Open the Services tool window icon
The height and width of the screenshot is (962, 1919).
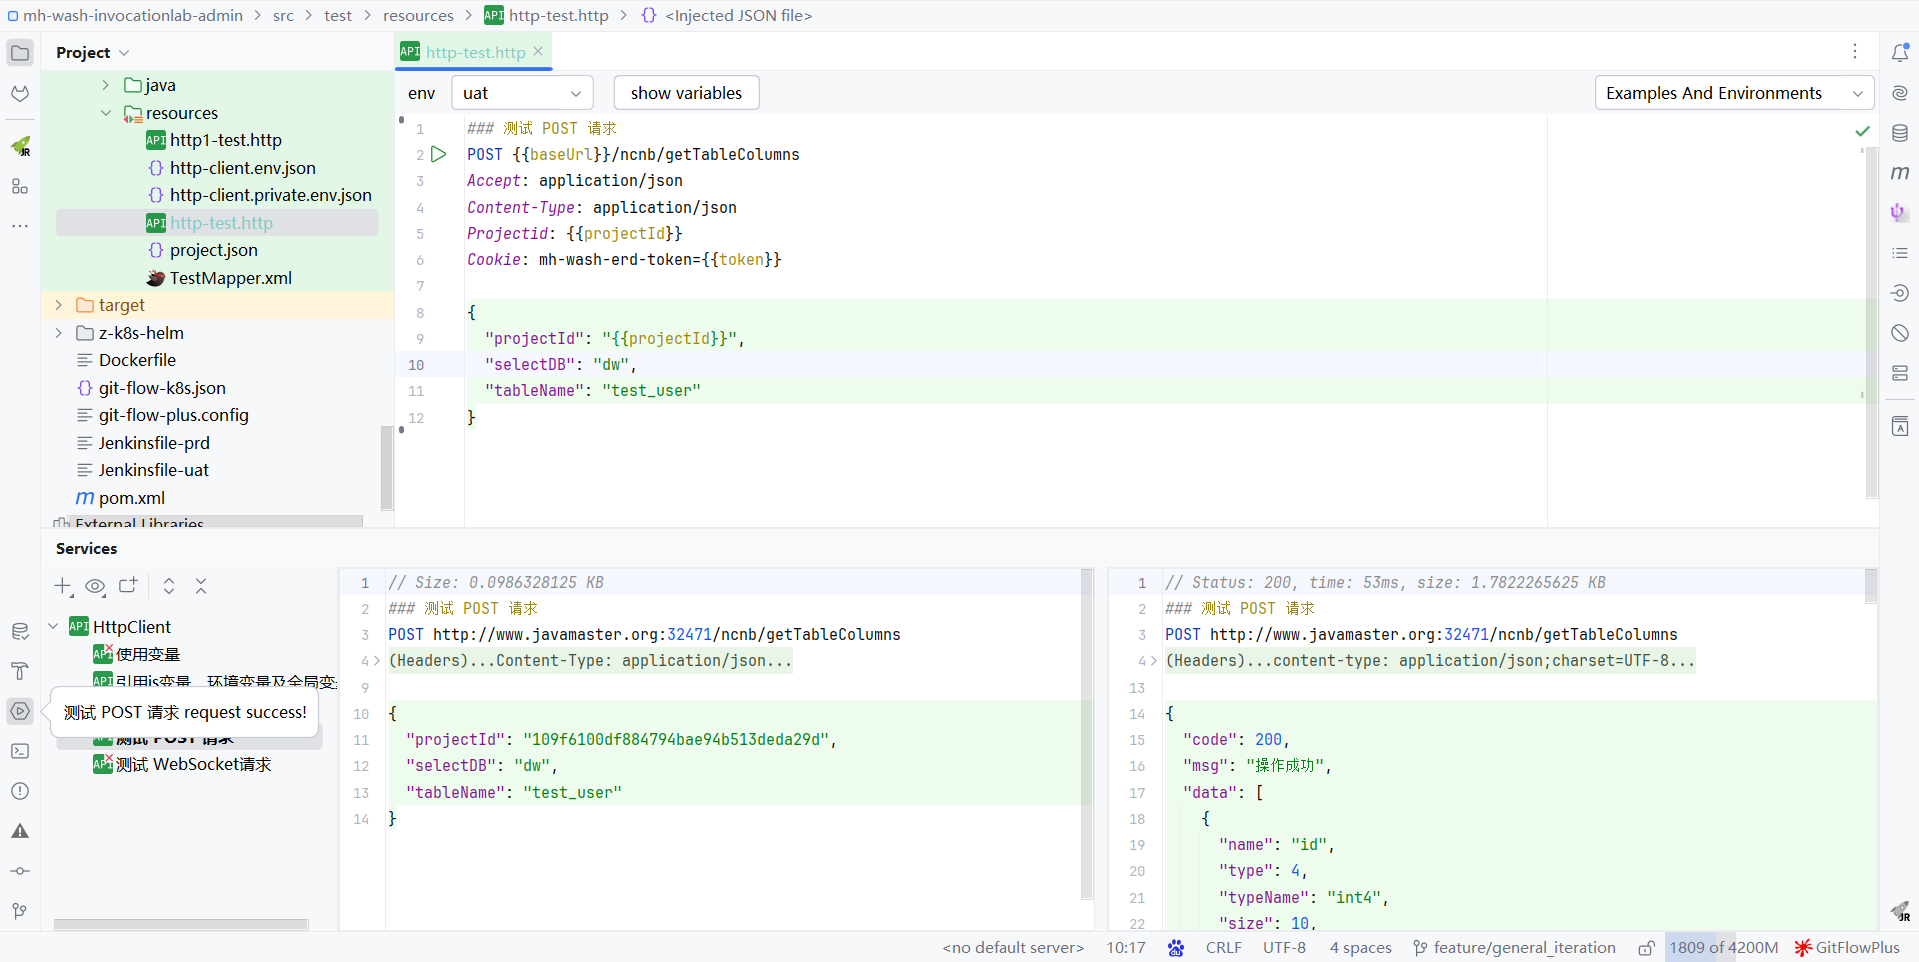[20, 711]
